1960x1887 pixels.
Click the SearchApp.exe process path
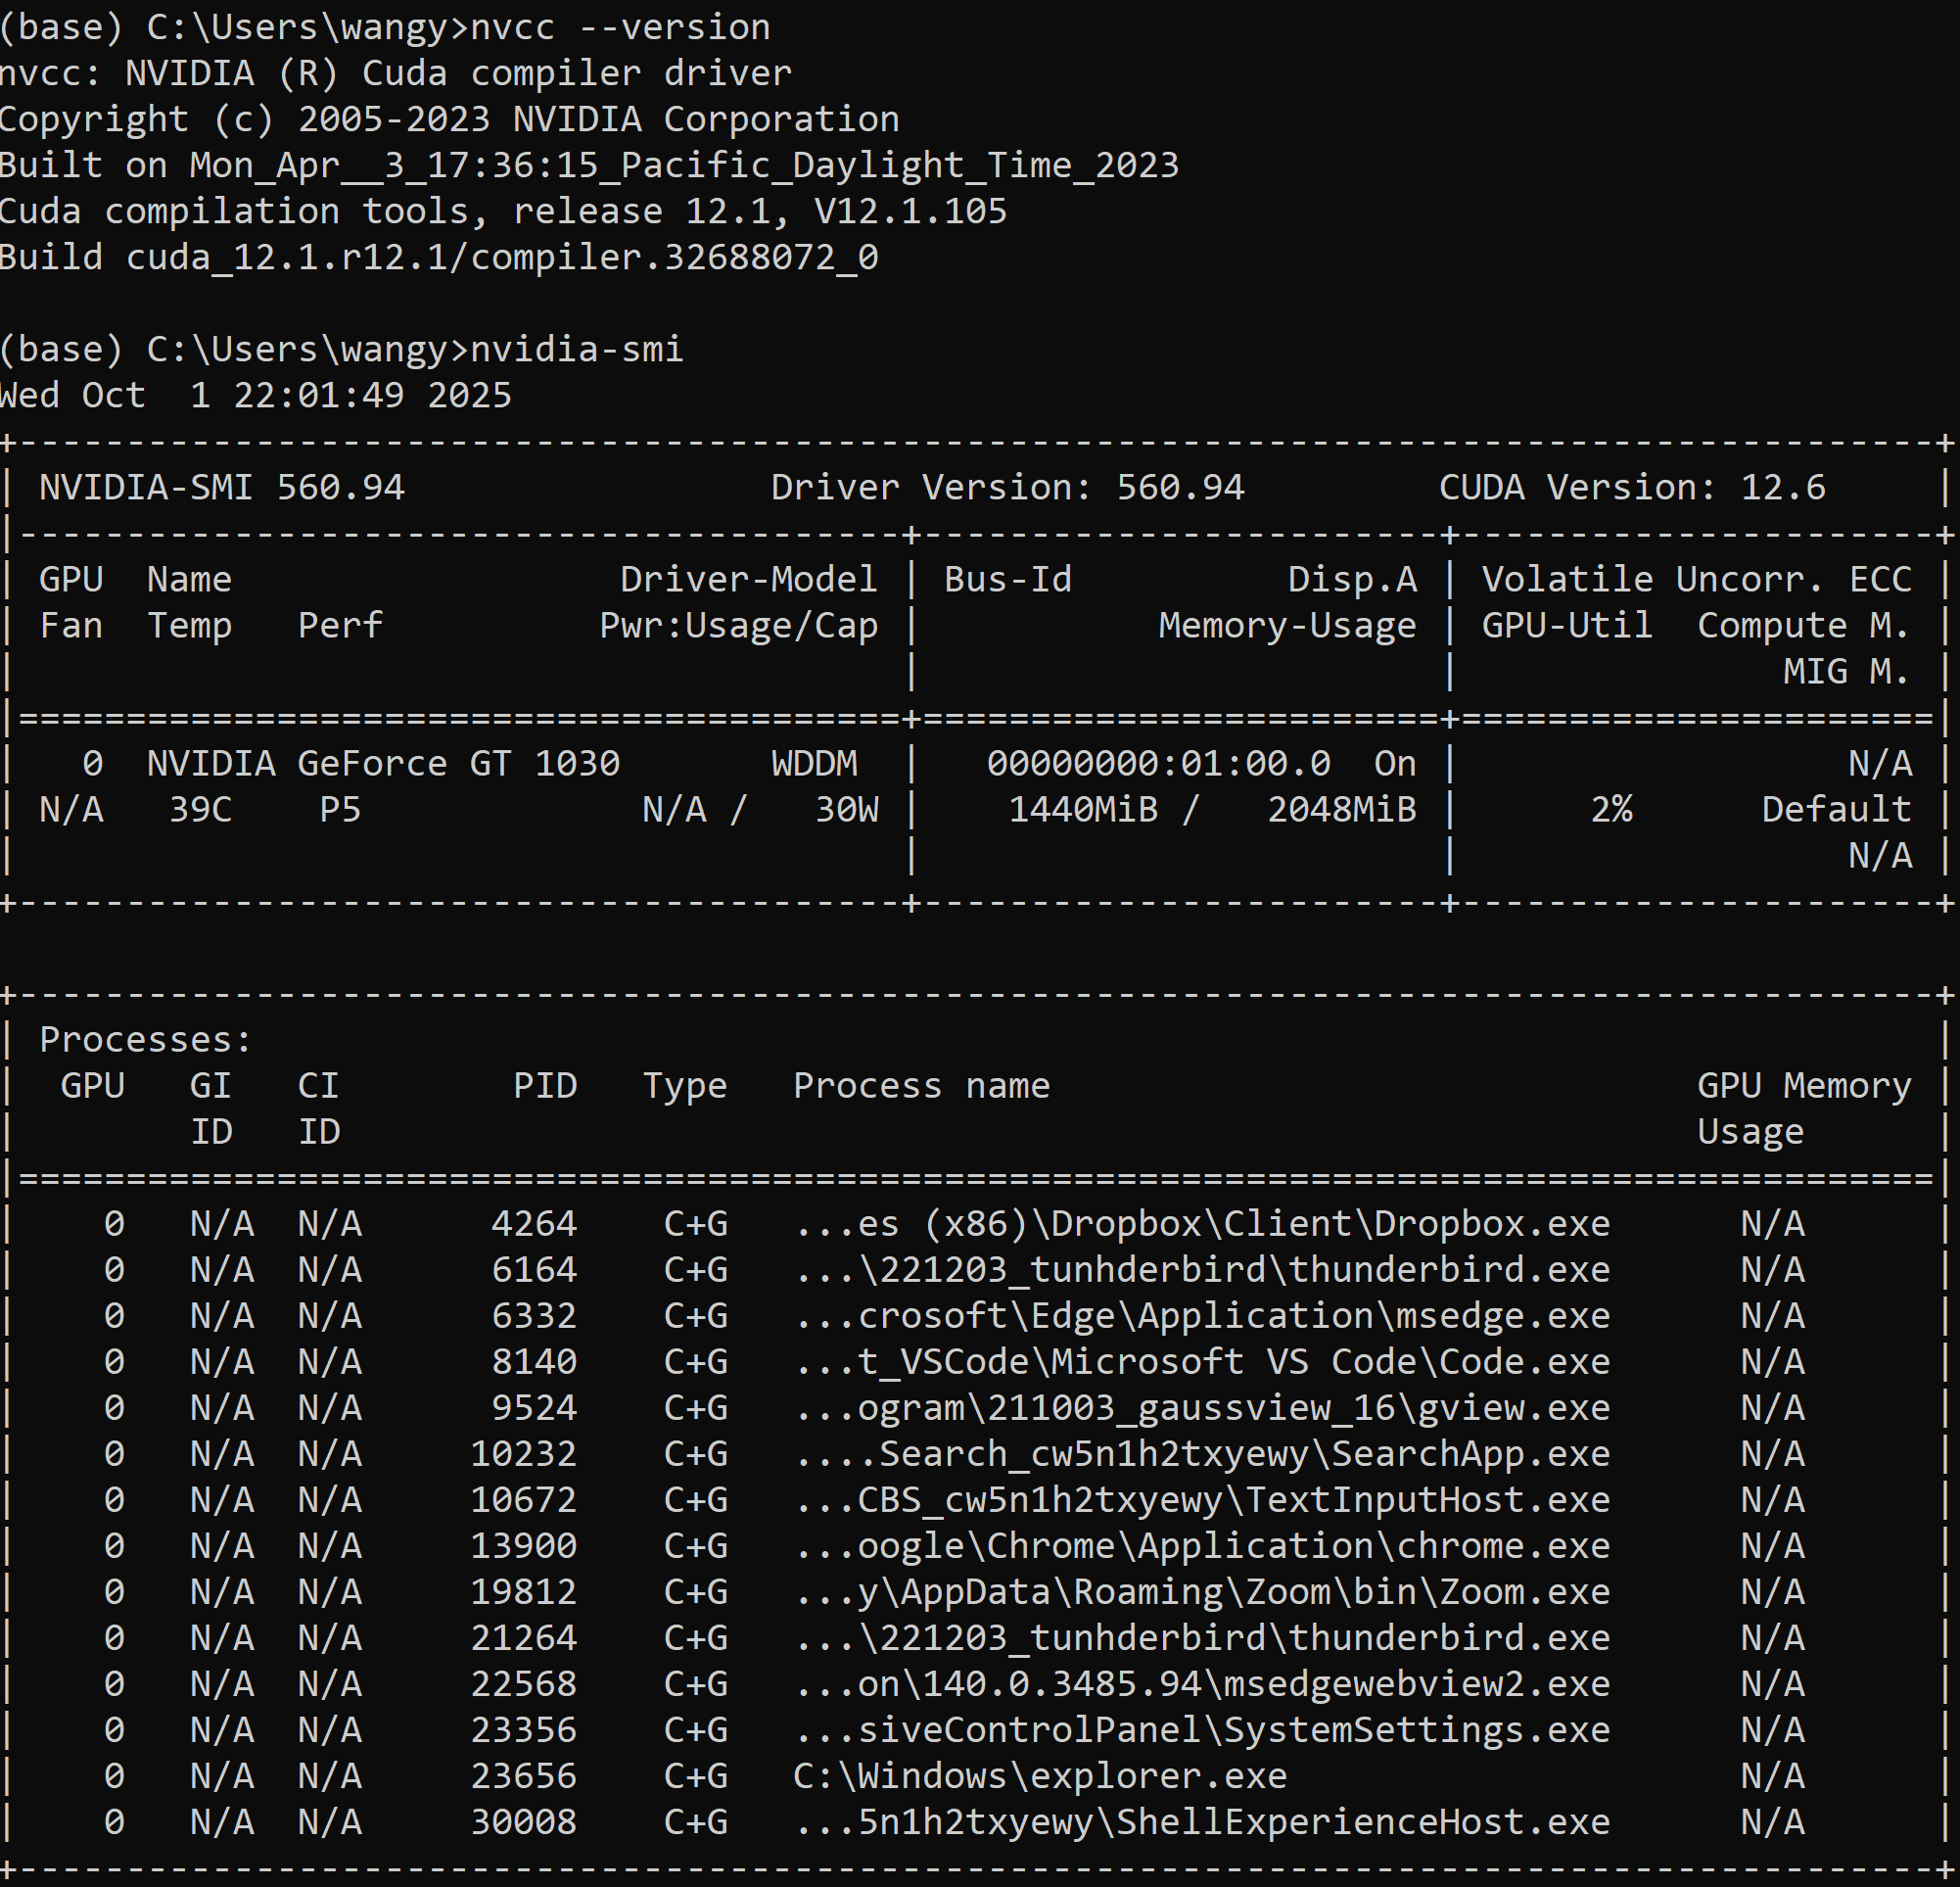point(1202,1454)
